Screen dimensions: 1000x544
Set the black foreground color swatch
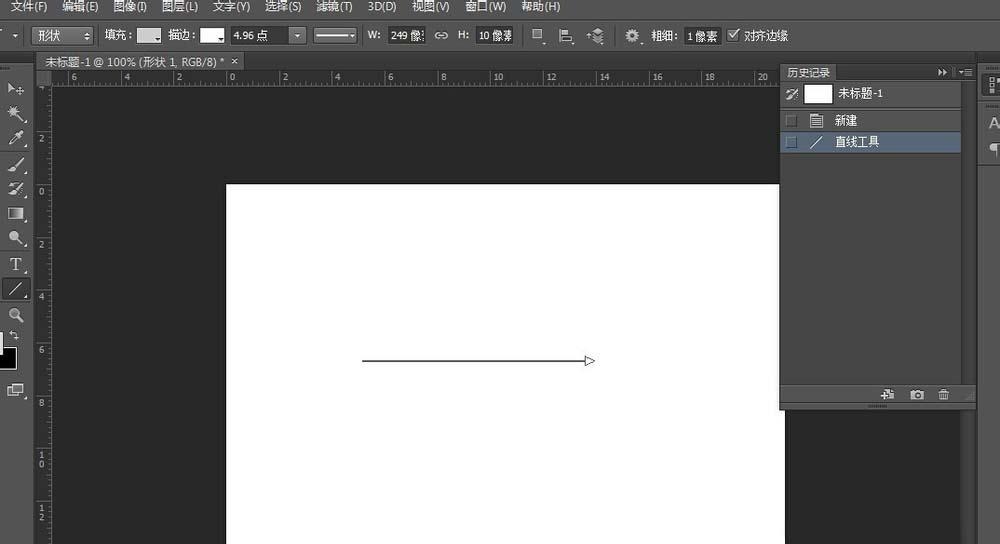tap(9, 358)
